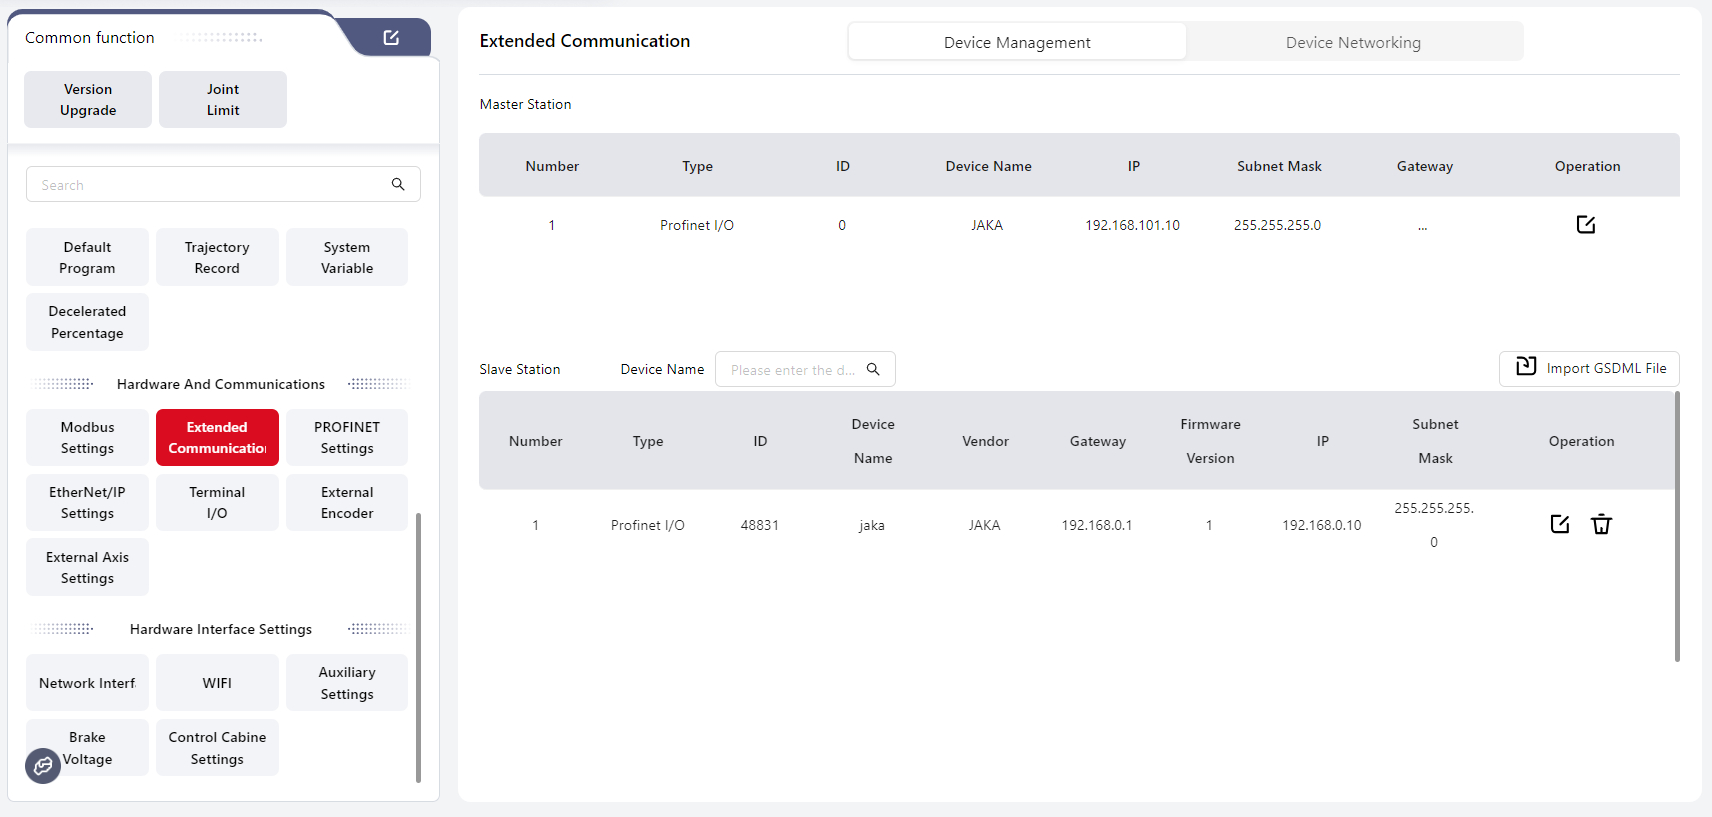Edit the jaka slave station row
1712x817 pixels.
(1559, 524)
